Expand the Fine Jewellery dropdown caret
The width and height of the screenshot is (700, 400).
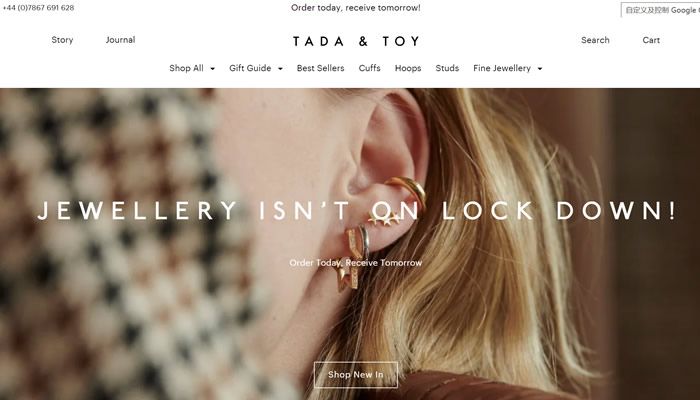(540, 69)
